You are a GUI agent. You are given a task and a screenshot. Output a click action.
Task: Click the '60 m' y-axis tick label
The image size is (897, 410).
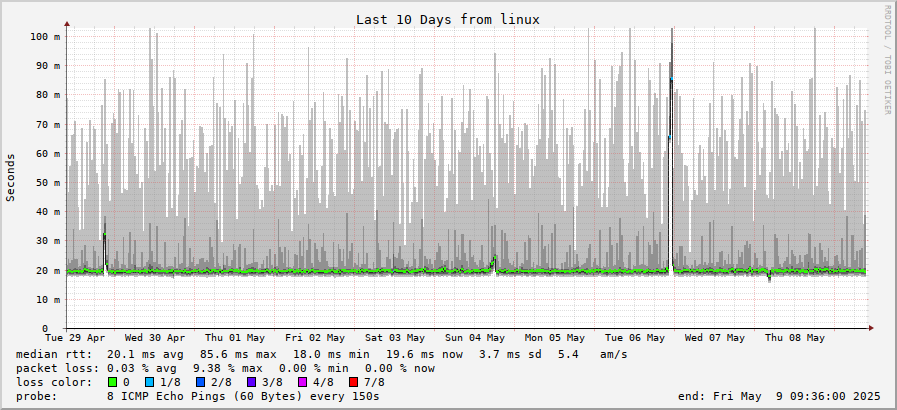(x=48, y=153)
